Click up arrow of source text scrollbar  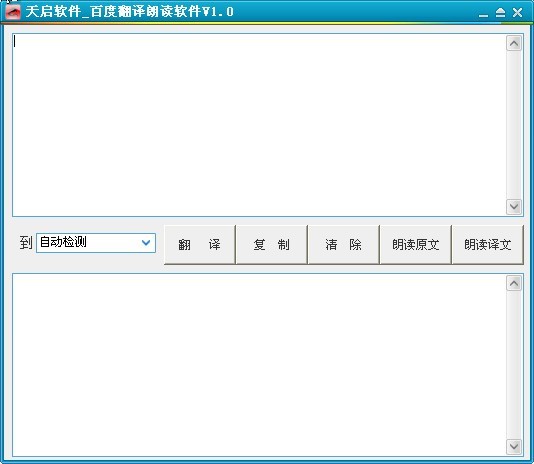coord(514,43)
